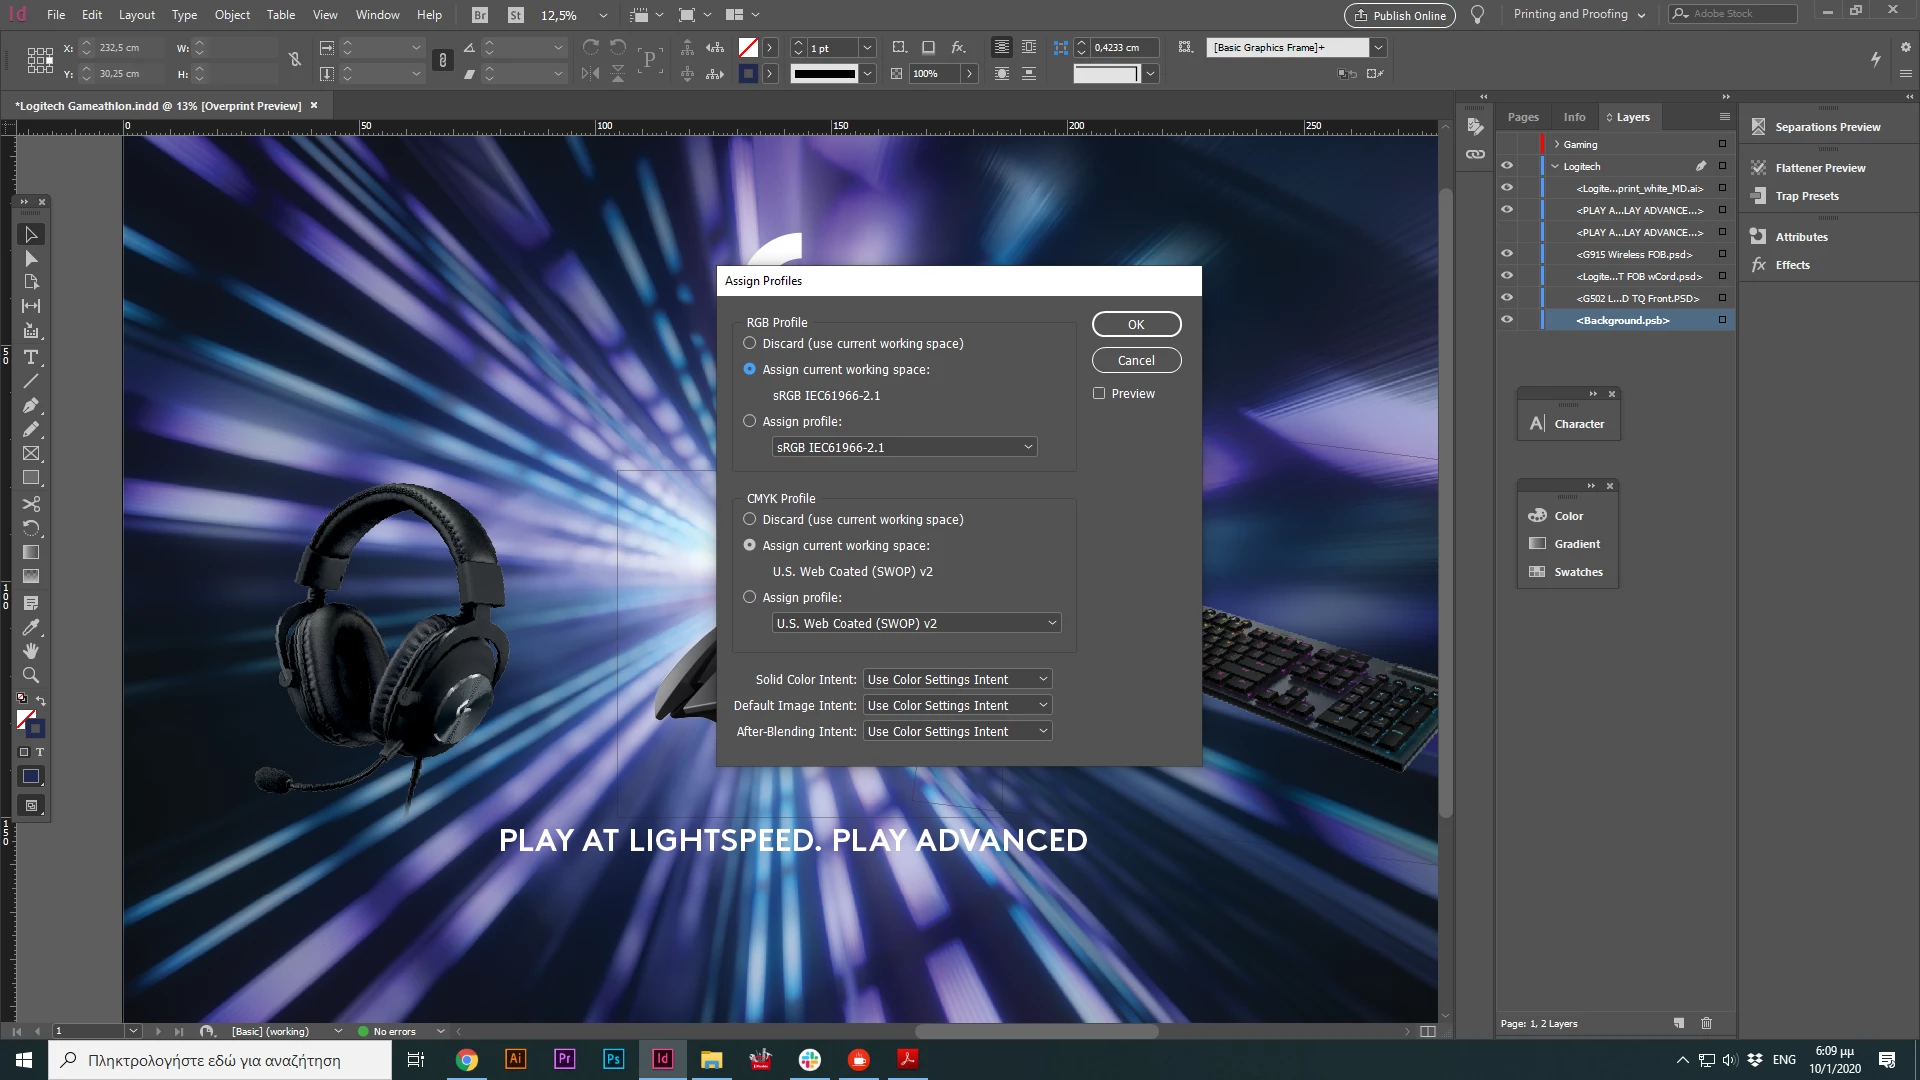Click OK in Assign Profiles dialog
Viewport: 1920px width, 1080px height.
click(x=1136, y=324)
